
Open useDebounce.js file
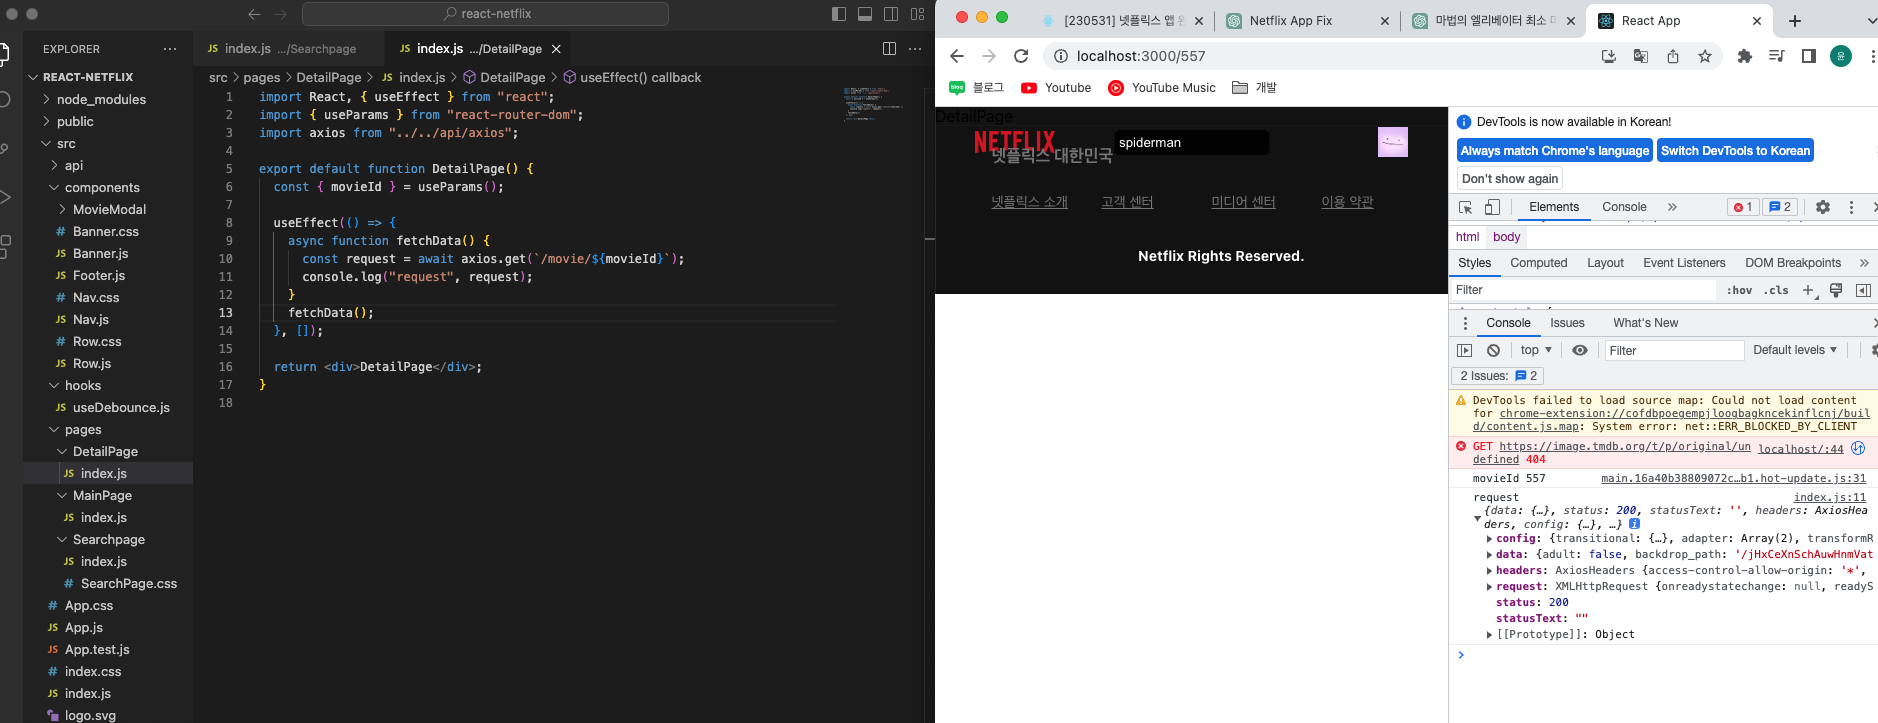click(x=121, y=407)
